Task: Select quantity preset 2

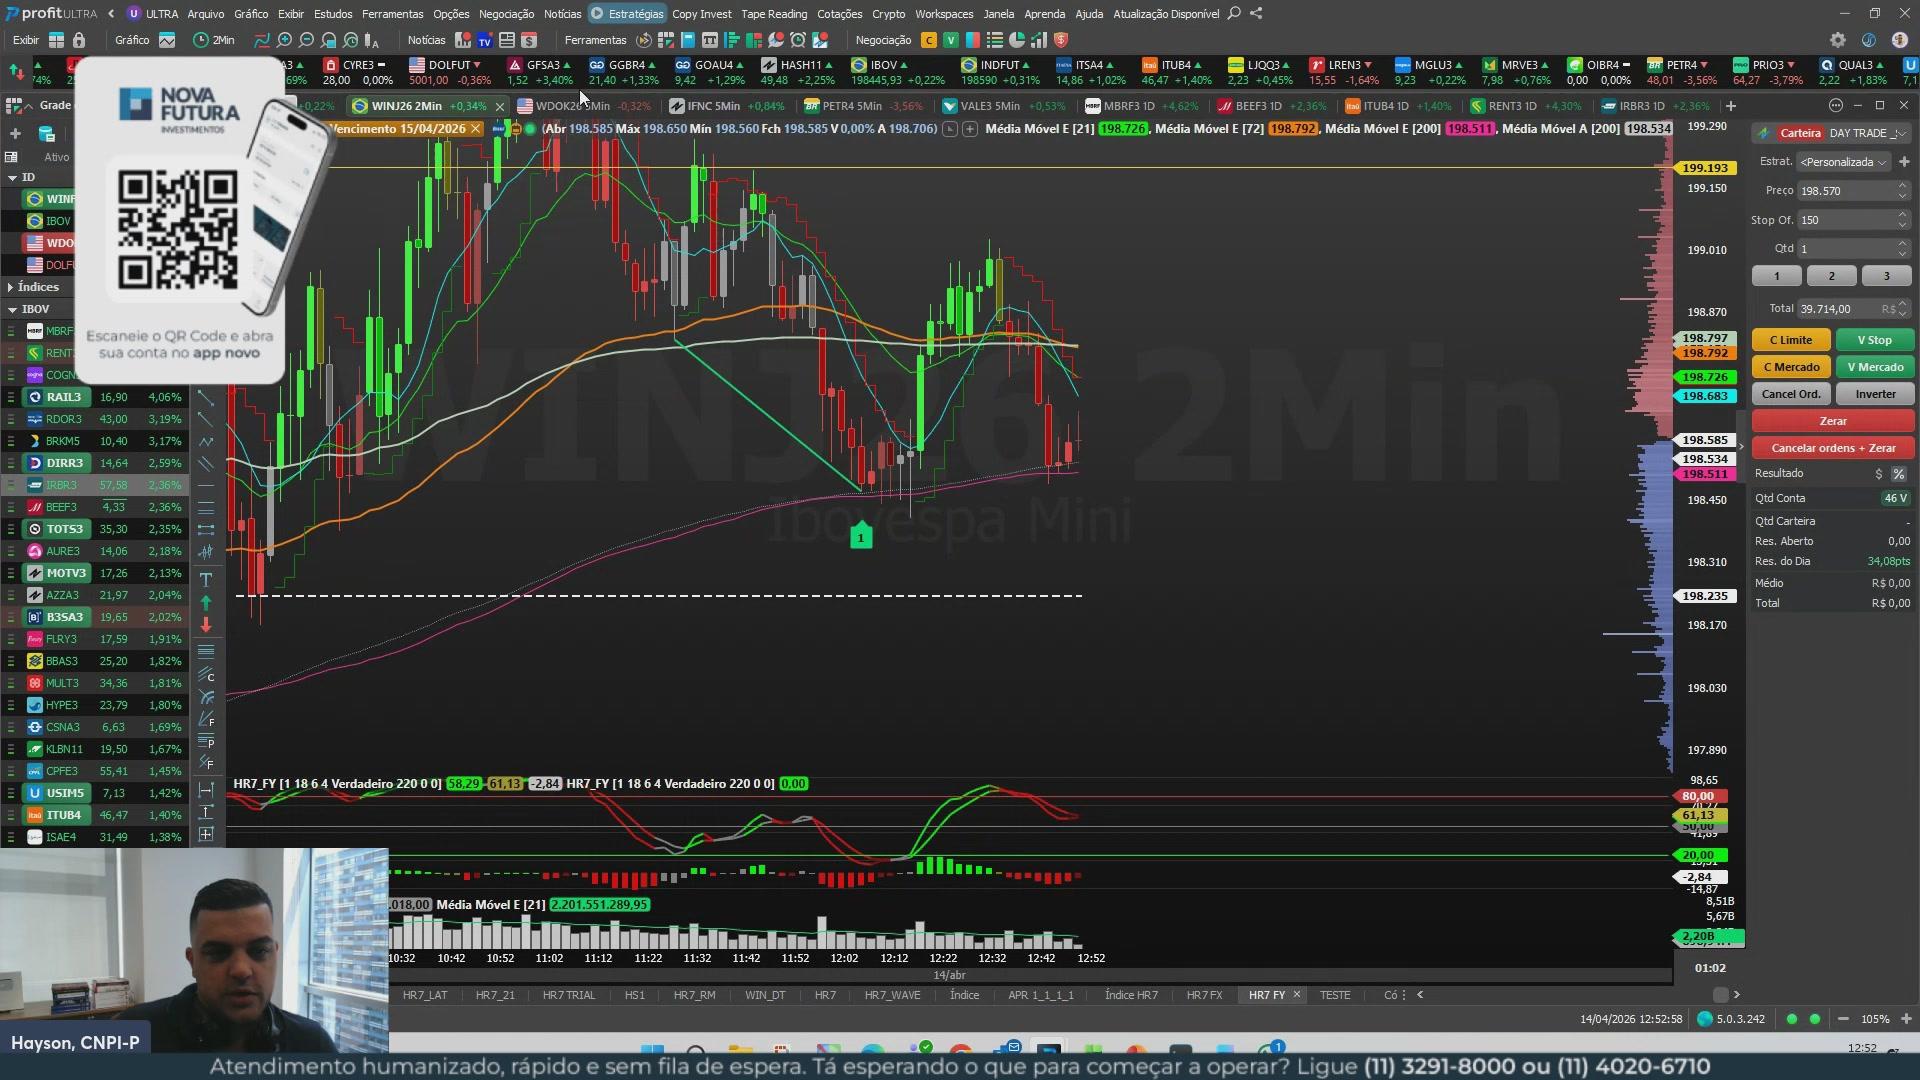Action: click(x=1831, y=276)
